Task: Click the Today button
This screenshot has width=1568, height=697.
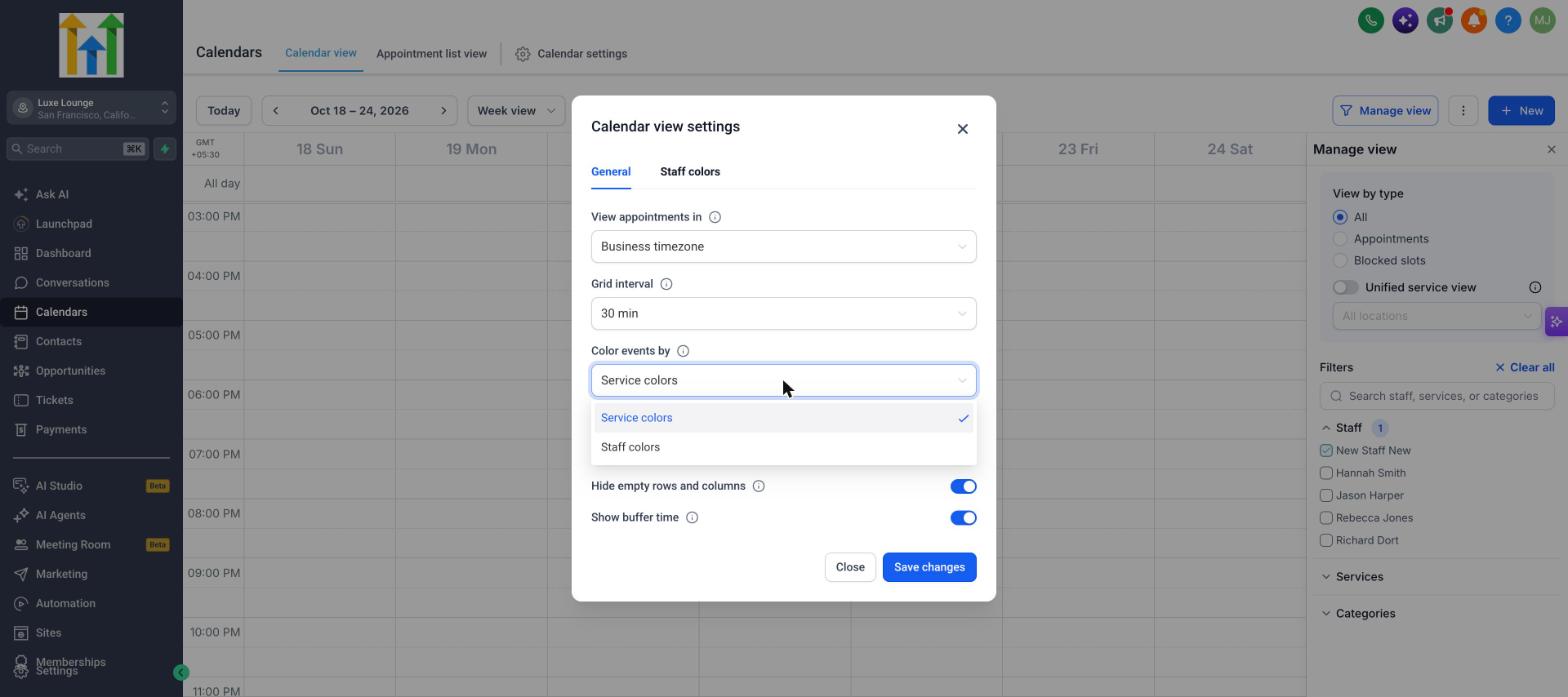Action: pyautogui.click(x=223, y=111)
